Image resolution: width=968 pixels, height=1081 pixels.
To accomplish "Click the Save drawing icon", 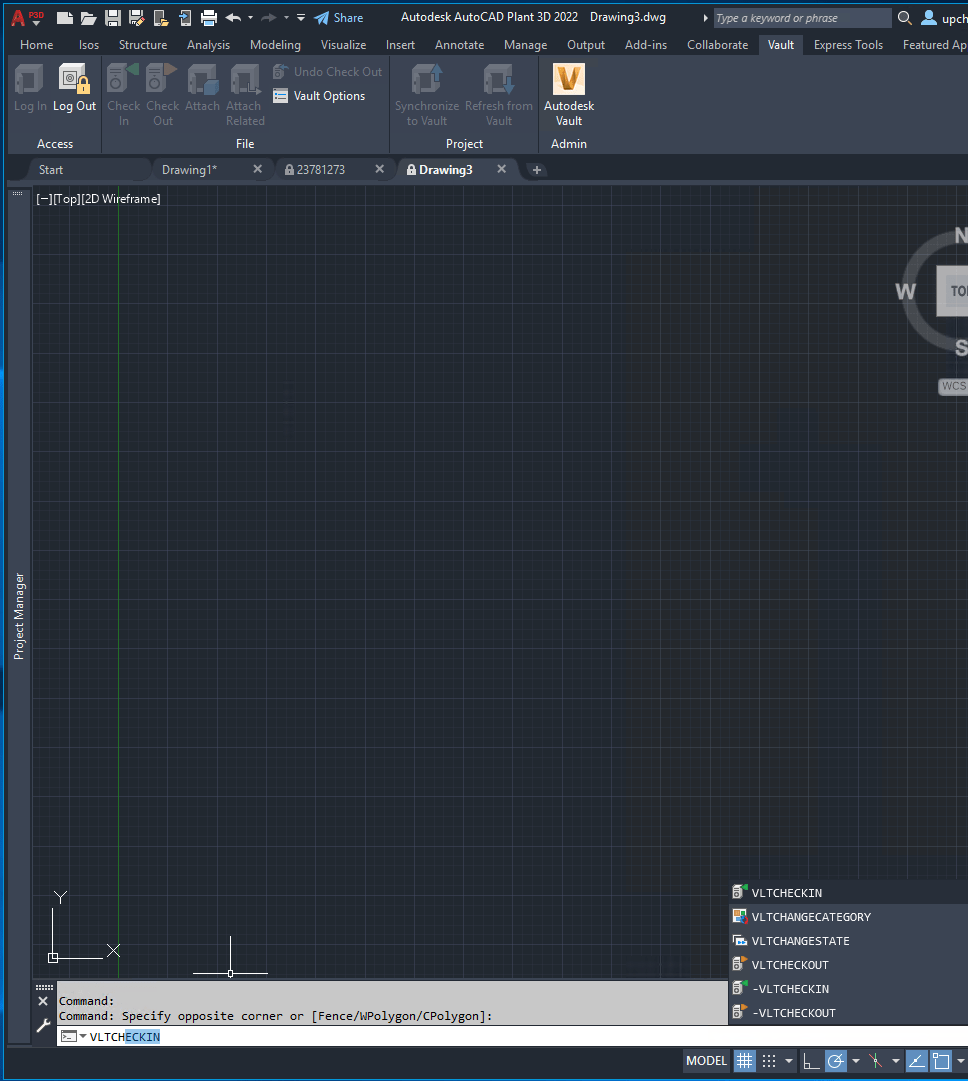I will tap(110, 17).
